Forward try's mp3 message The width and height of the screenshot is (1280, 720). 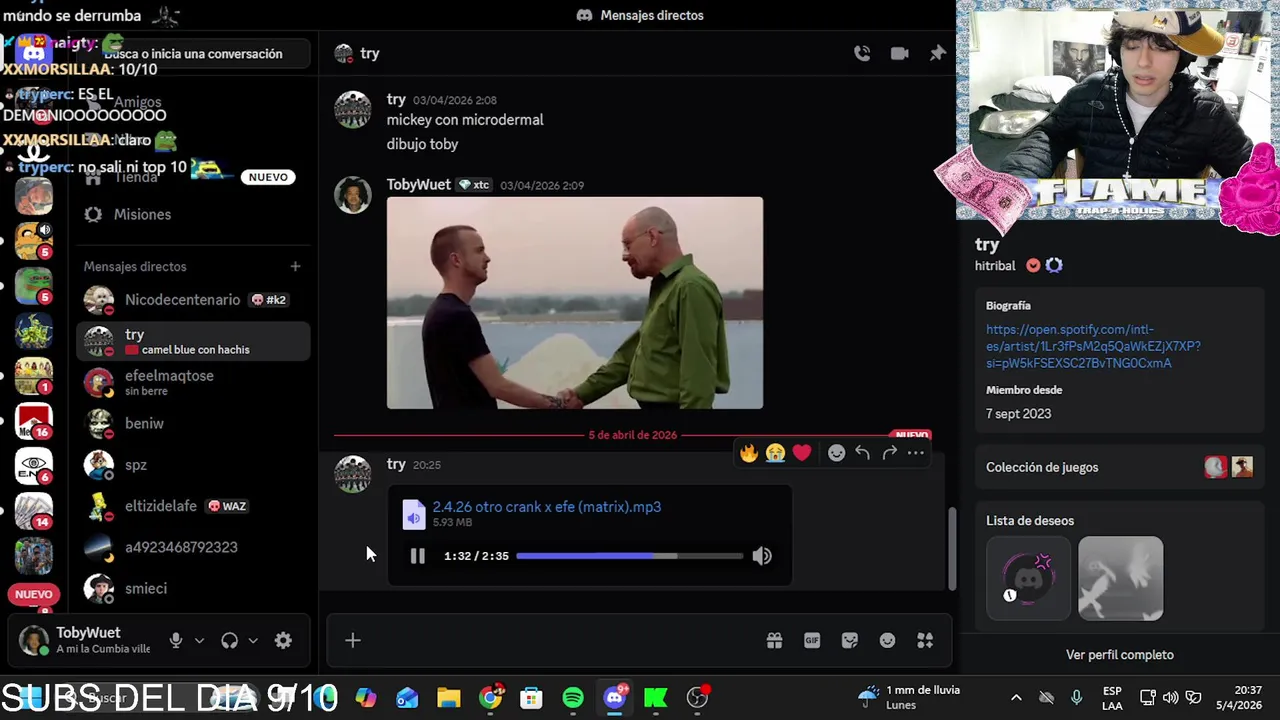[x=889, y=453]
